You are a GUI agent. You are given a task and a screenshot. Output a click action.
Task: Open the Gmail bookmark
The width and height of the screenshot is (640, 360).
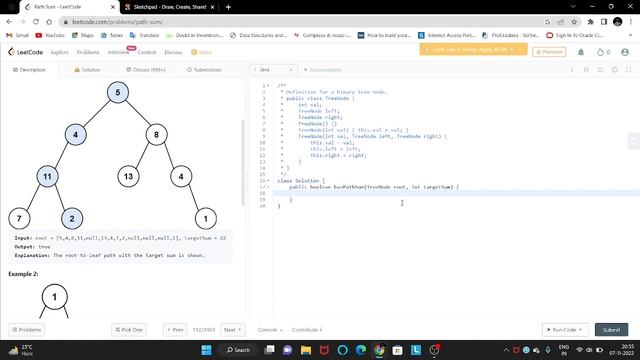18,36
